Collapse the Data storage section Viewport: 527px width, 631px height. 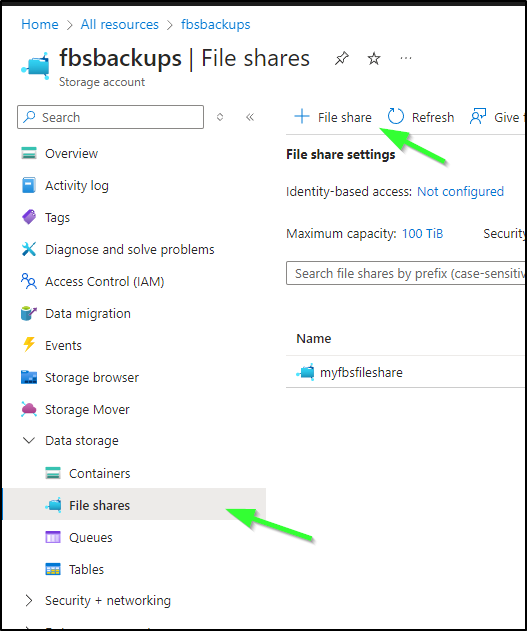point(29,441)
